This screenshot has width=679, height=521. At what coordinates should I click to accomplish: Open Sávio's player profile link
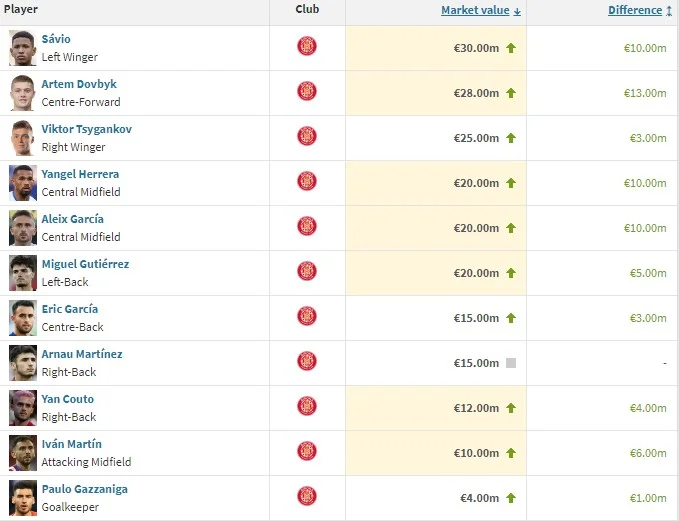tap(56, 39)
